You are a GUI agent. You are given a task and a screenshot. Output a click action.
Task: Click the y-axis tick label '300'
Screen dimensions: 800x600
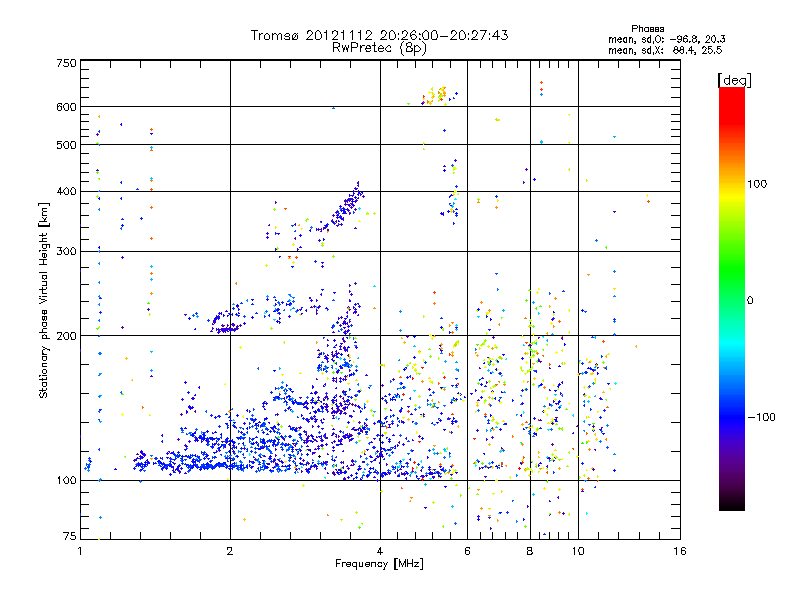tap(66, 252)
